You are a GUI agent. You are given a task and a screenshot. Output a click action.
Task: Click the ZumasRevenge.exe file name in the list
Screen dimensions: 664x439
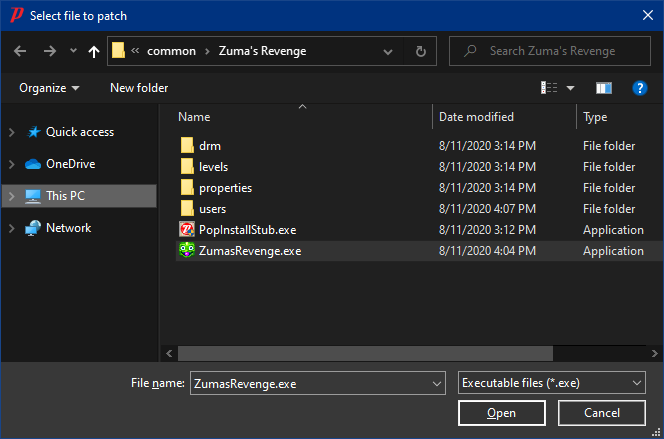(x=250, y=251)
